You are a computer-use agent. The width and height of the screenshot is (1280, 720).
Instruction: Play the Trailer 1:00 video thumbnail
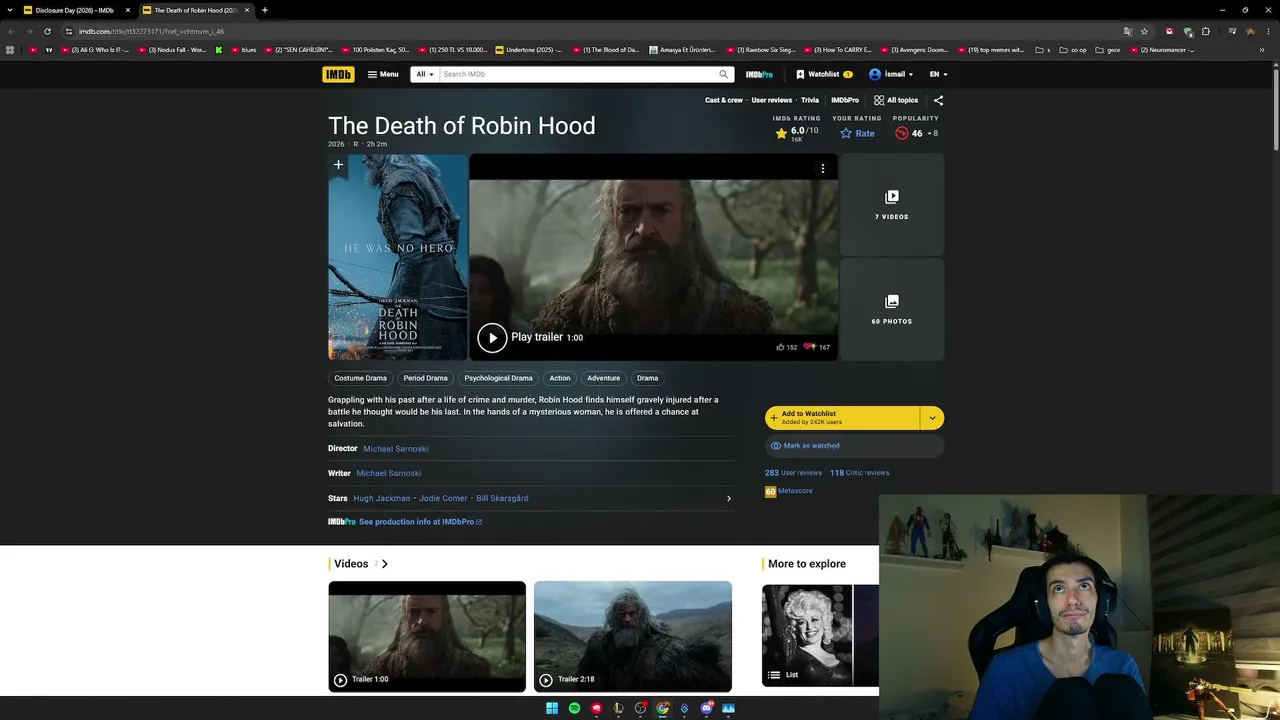tap(427, 636)
